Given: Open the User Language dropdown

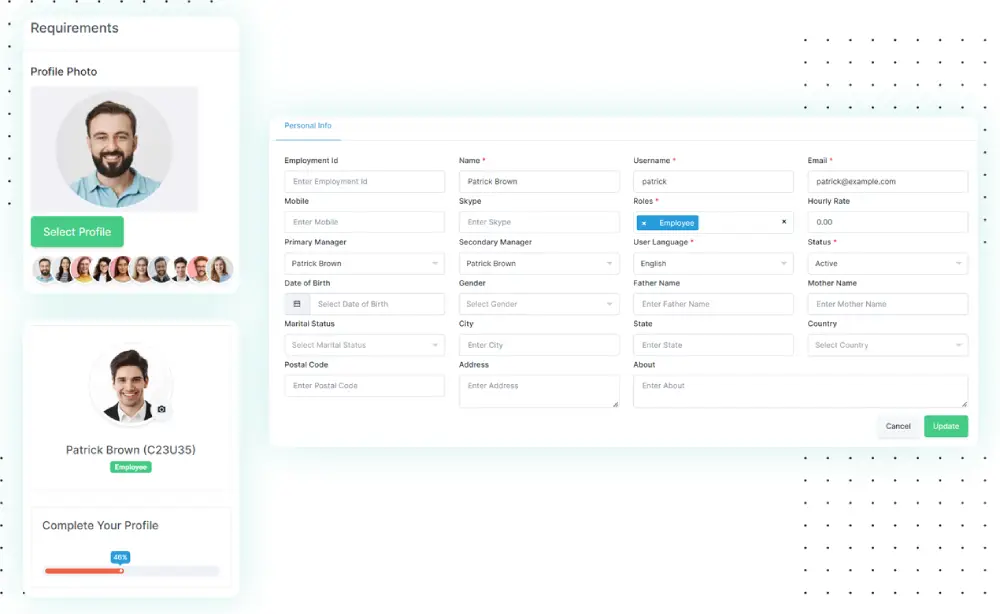Looking at the screenshot, I should click(713, 264).
